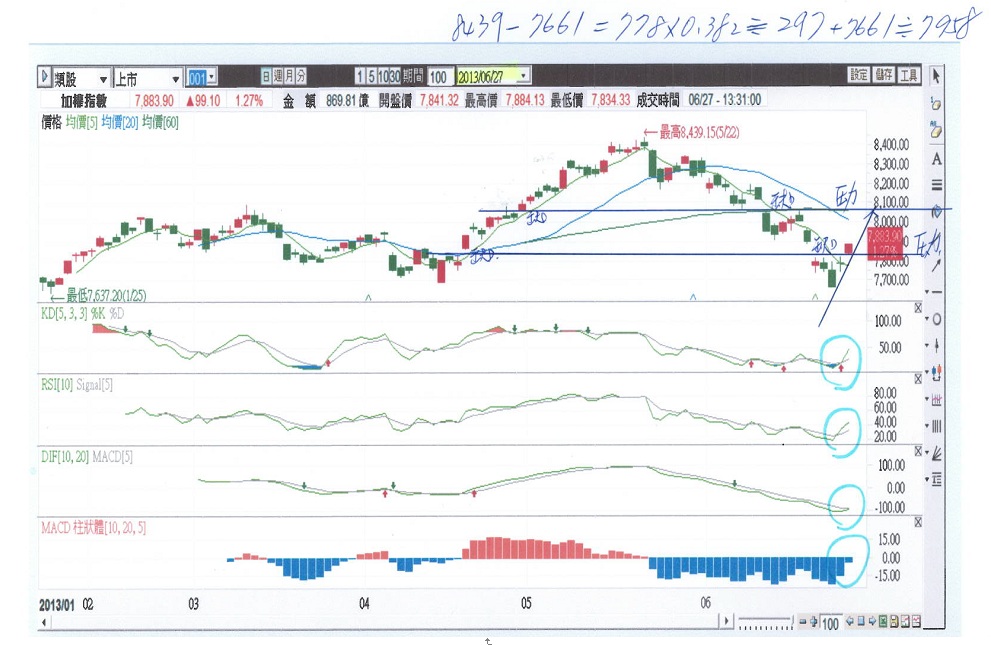Choose the text annotation A tool
Screen dimensions: 991x645
936,159
